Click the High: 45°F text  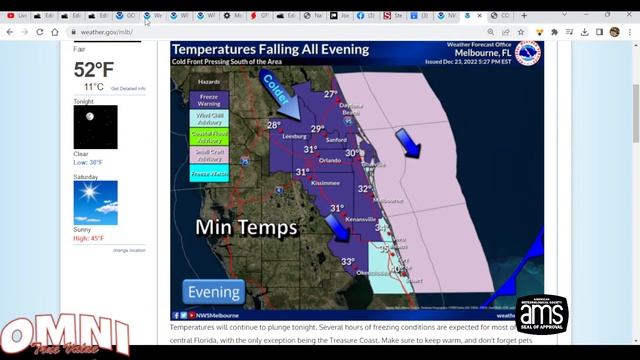coord(89,238)
